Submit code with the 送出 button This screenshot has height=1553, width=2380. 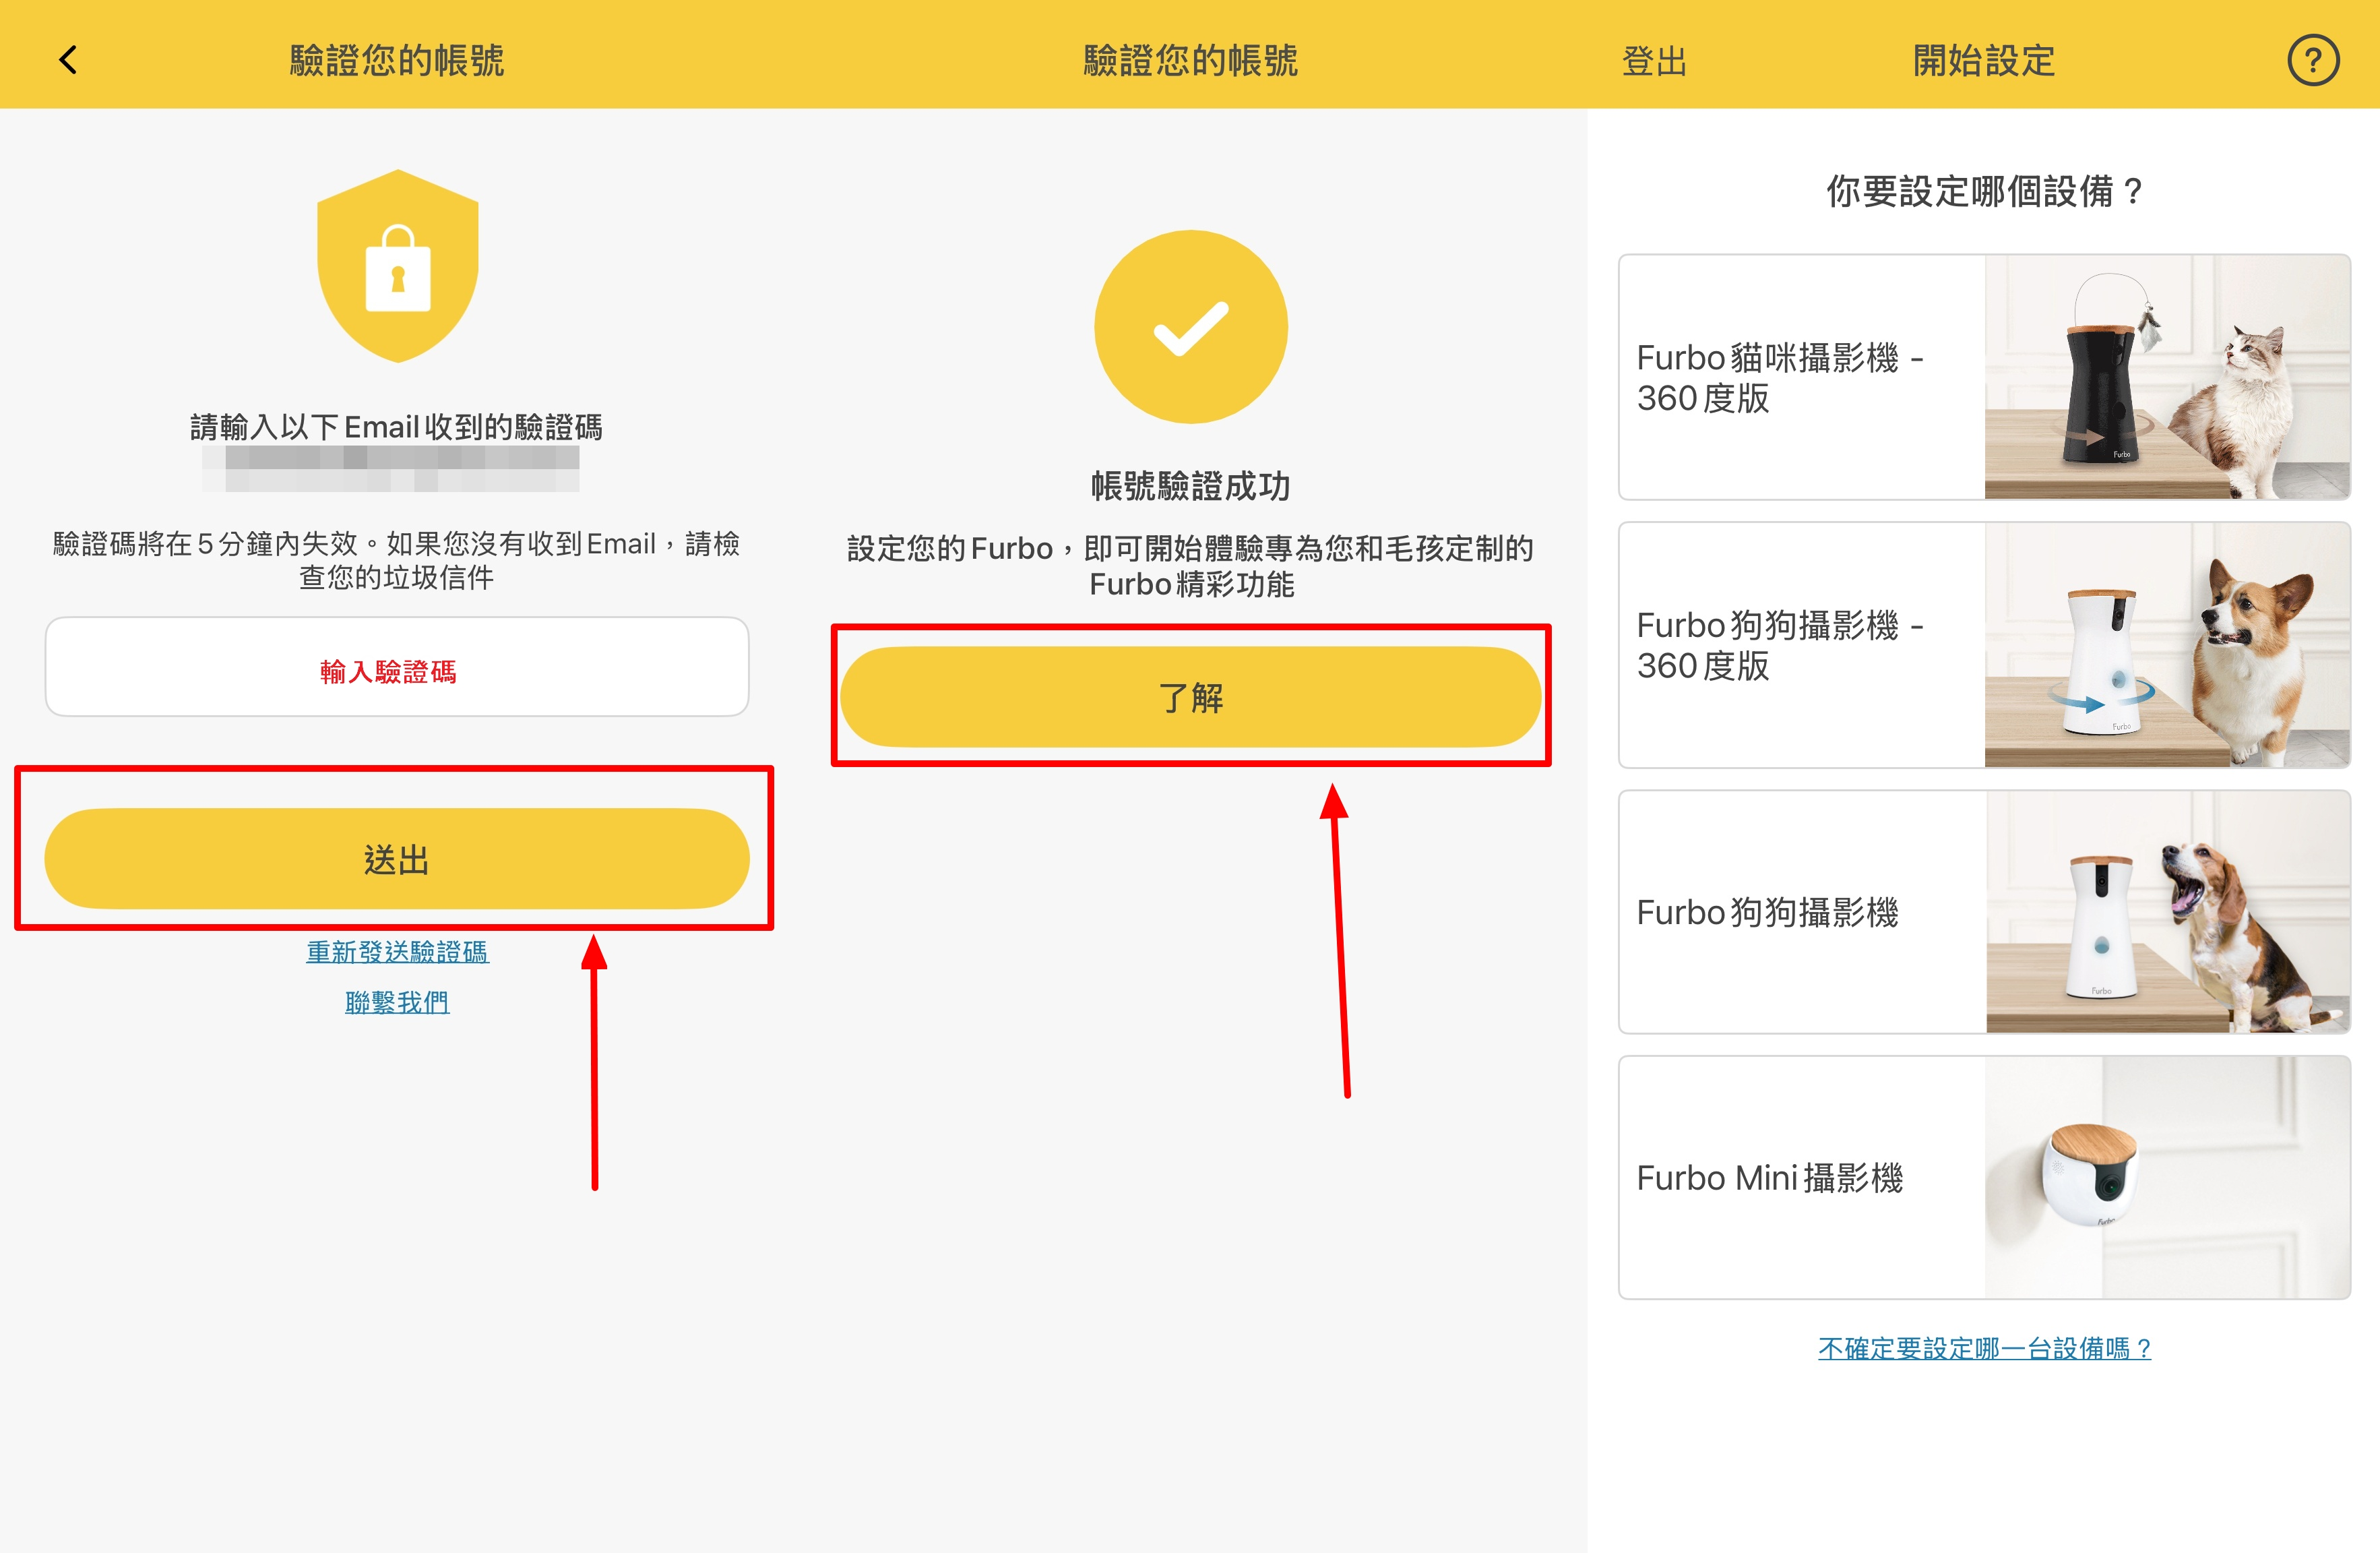pos(397,859)
